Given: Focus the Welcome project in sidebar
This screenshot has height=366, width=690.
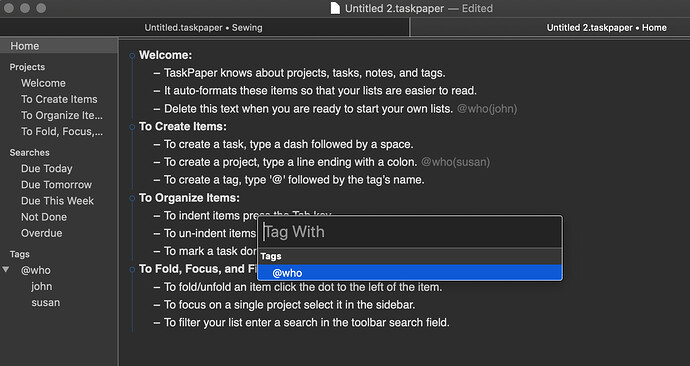Looking at the screenshot, I should (x=43, y=83).
